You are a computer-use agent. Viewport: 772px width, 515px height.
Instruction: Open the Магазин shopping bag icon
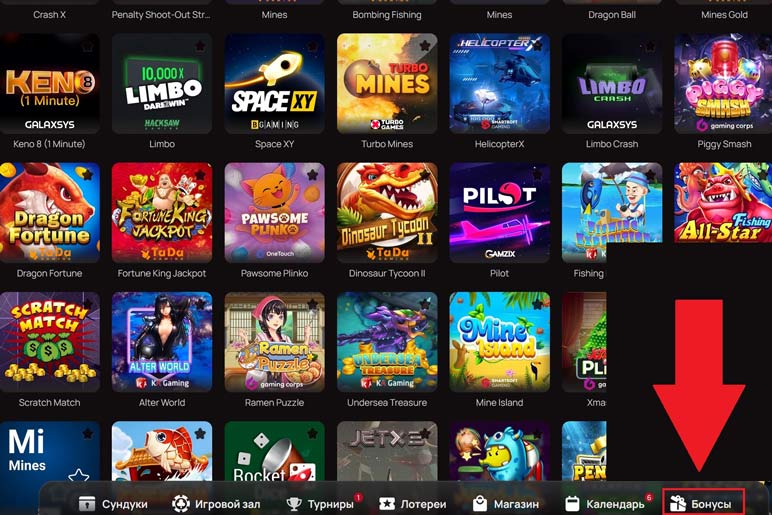(x=480, y=504)
